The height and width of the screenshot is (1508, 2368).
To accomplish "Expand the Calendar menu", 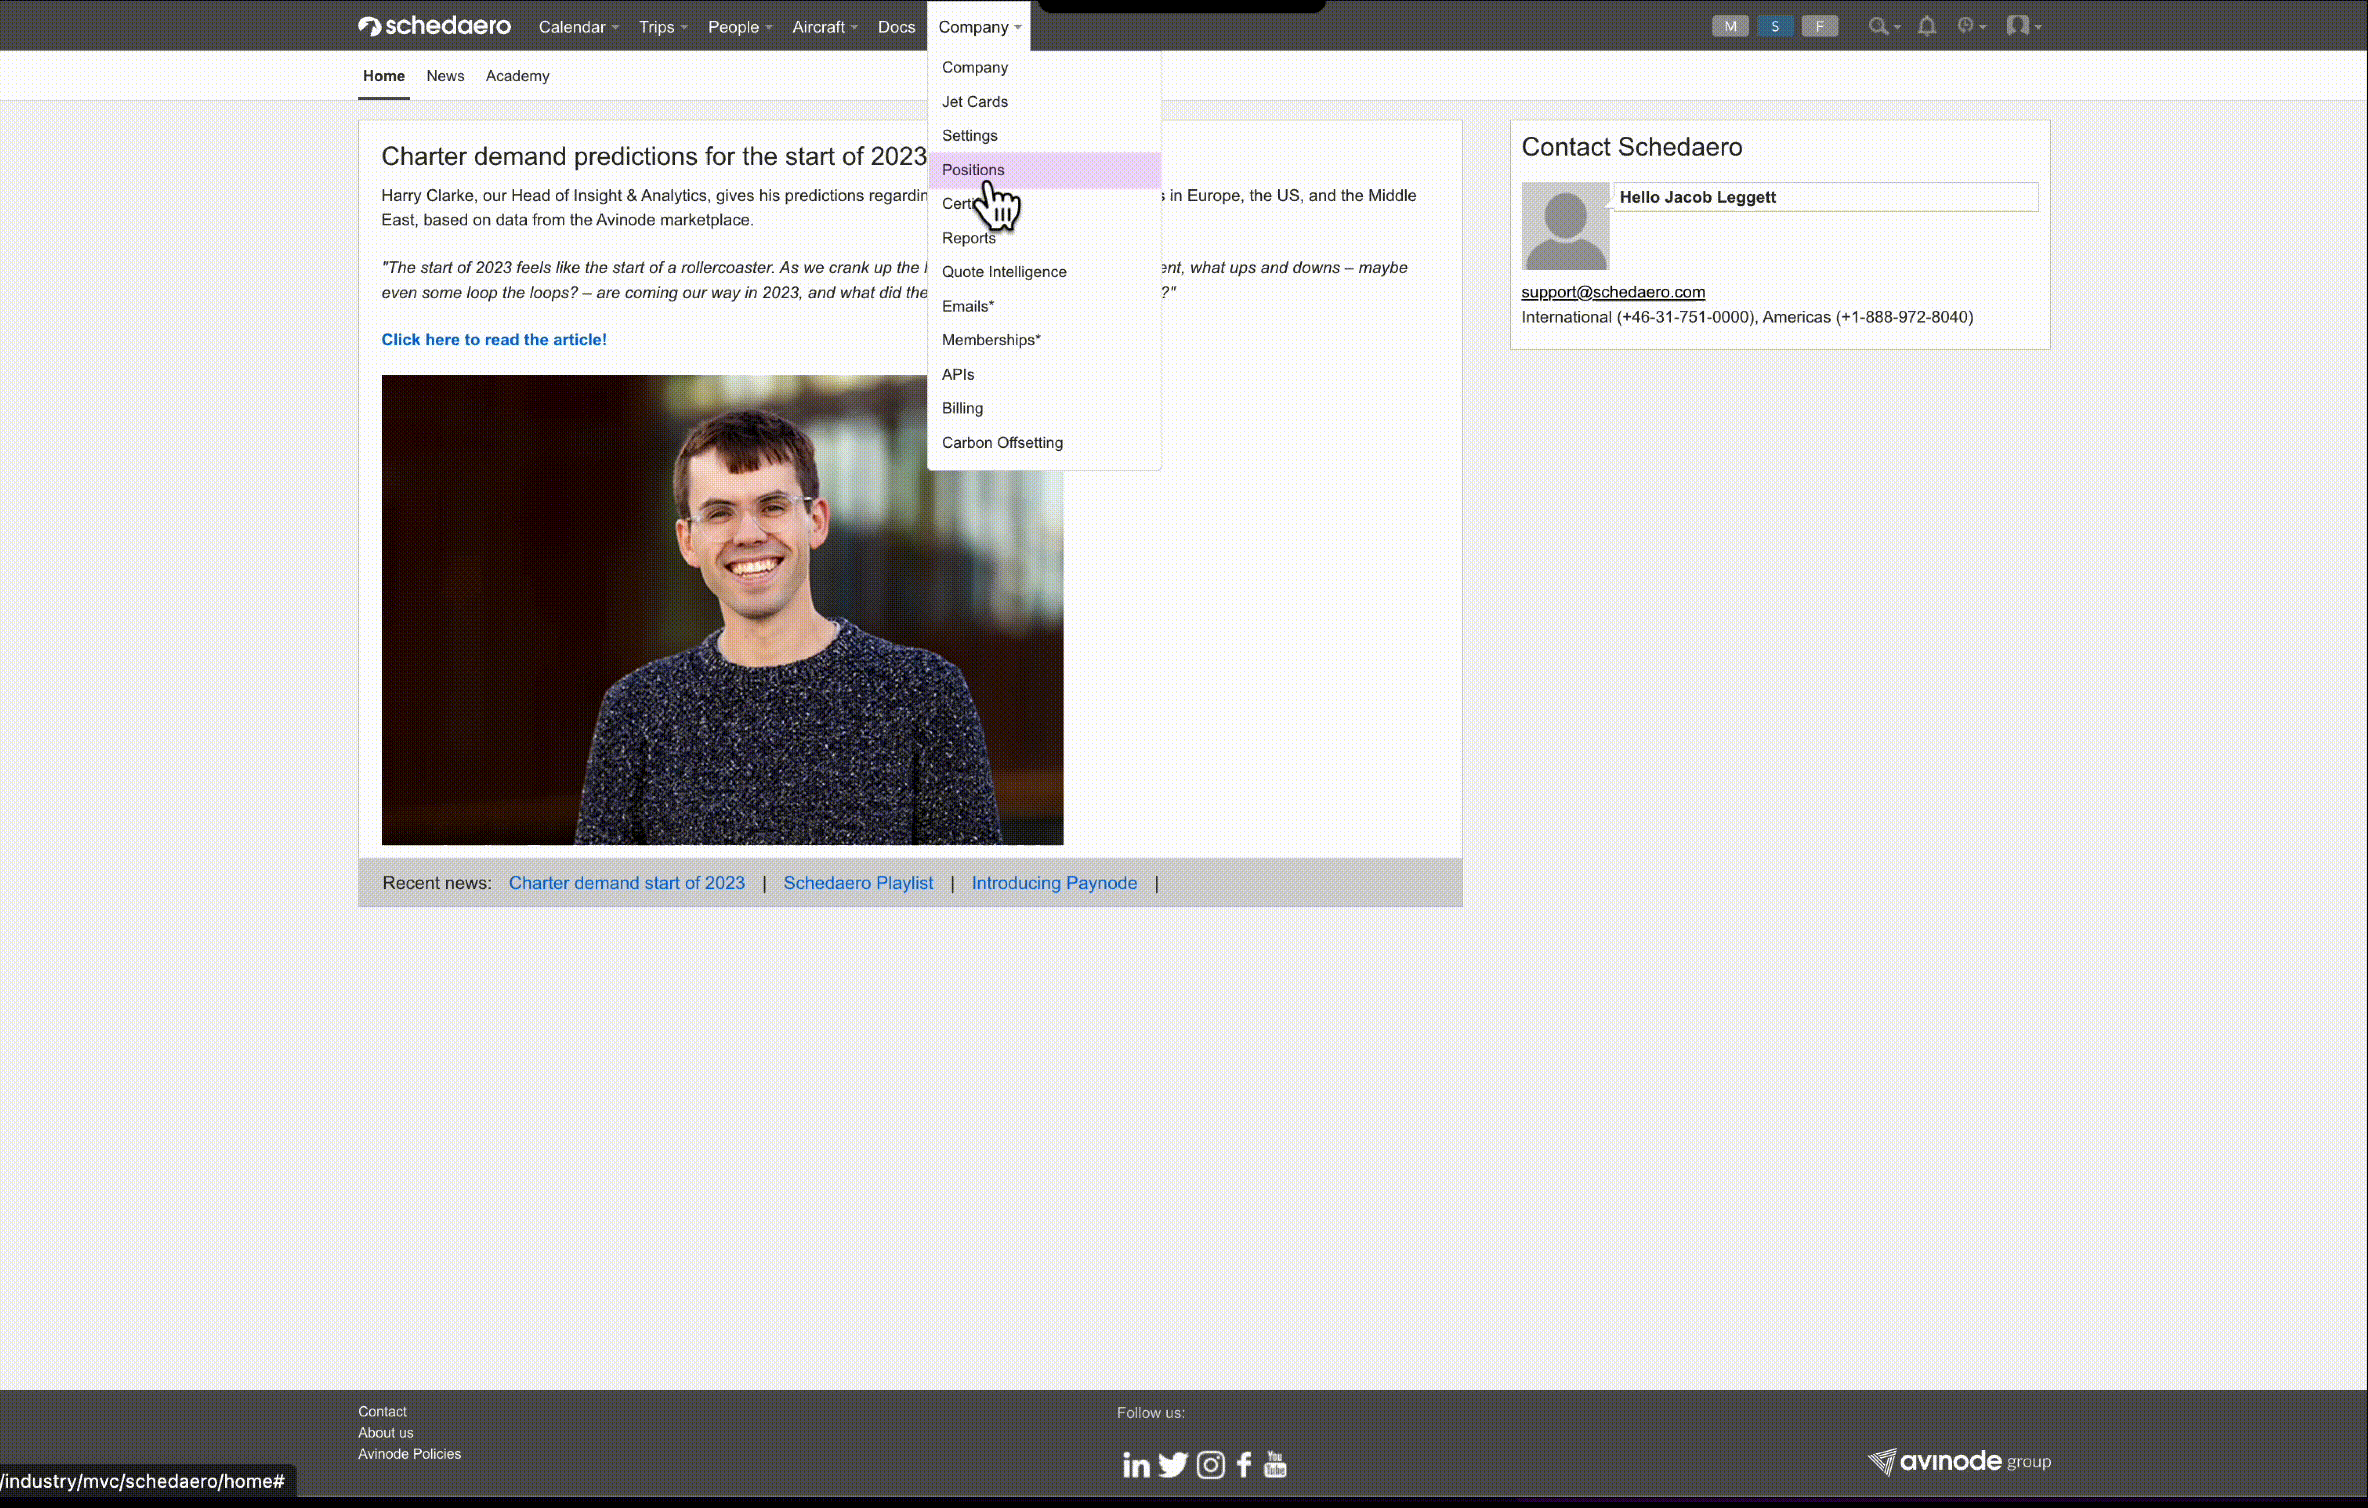I will click(578, 27).
